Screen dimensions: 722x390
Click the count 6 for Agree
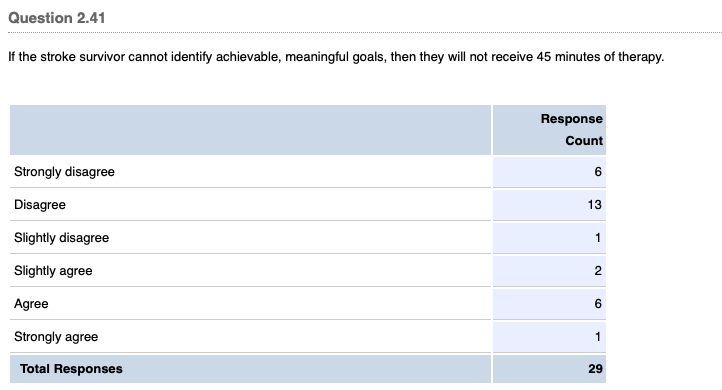coord(598,304)
